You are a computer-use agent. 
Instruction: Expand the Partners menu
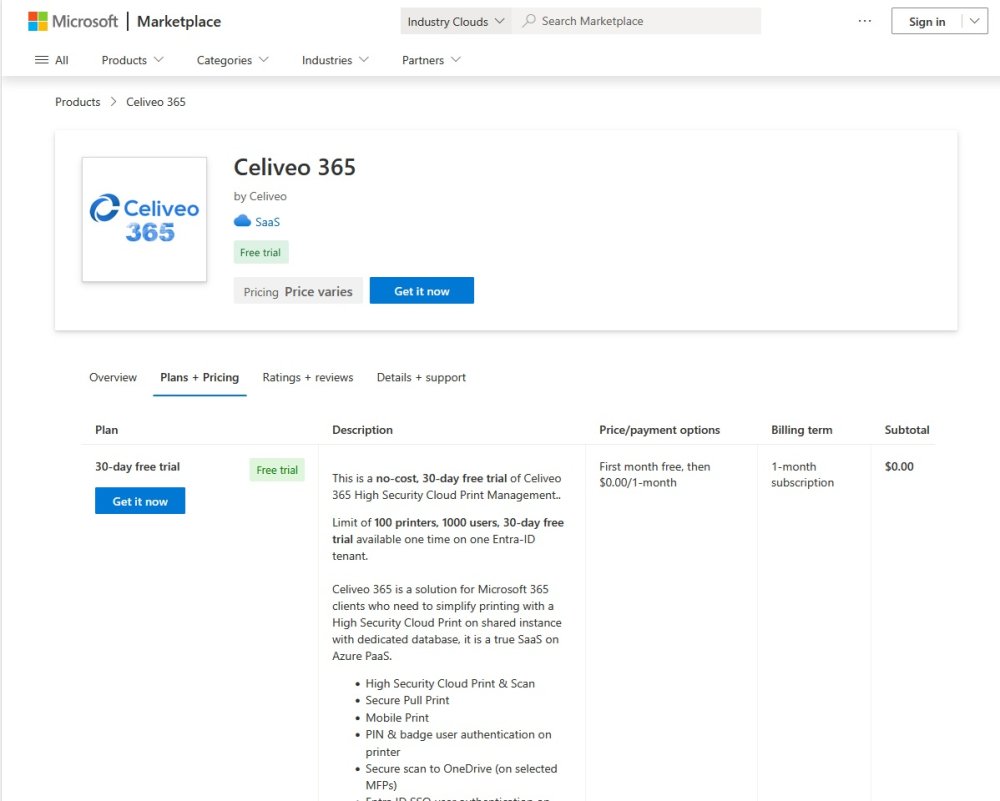[x=430, y=60]
